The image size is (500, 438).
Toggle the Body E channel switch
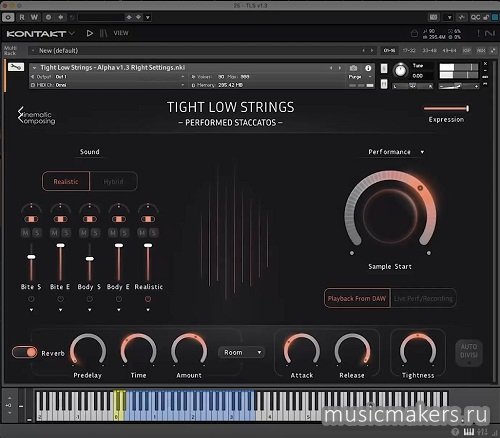point(119,219)
